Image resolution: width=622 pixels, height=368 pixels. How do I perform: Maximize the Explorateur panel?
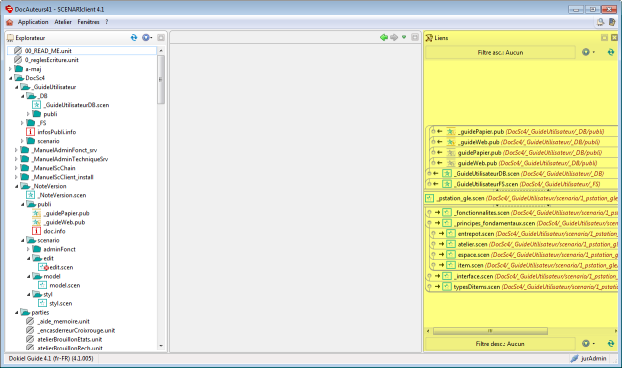click(x=161, y=38)
